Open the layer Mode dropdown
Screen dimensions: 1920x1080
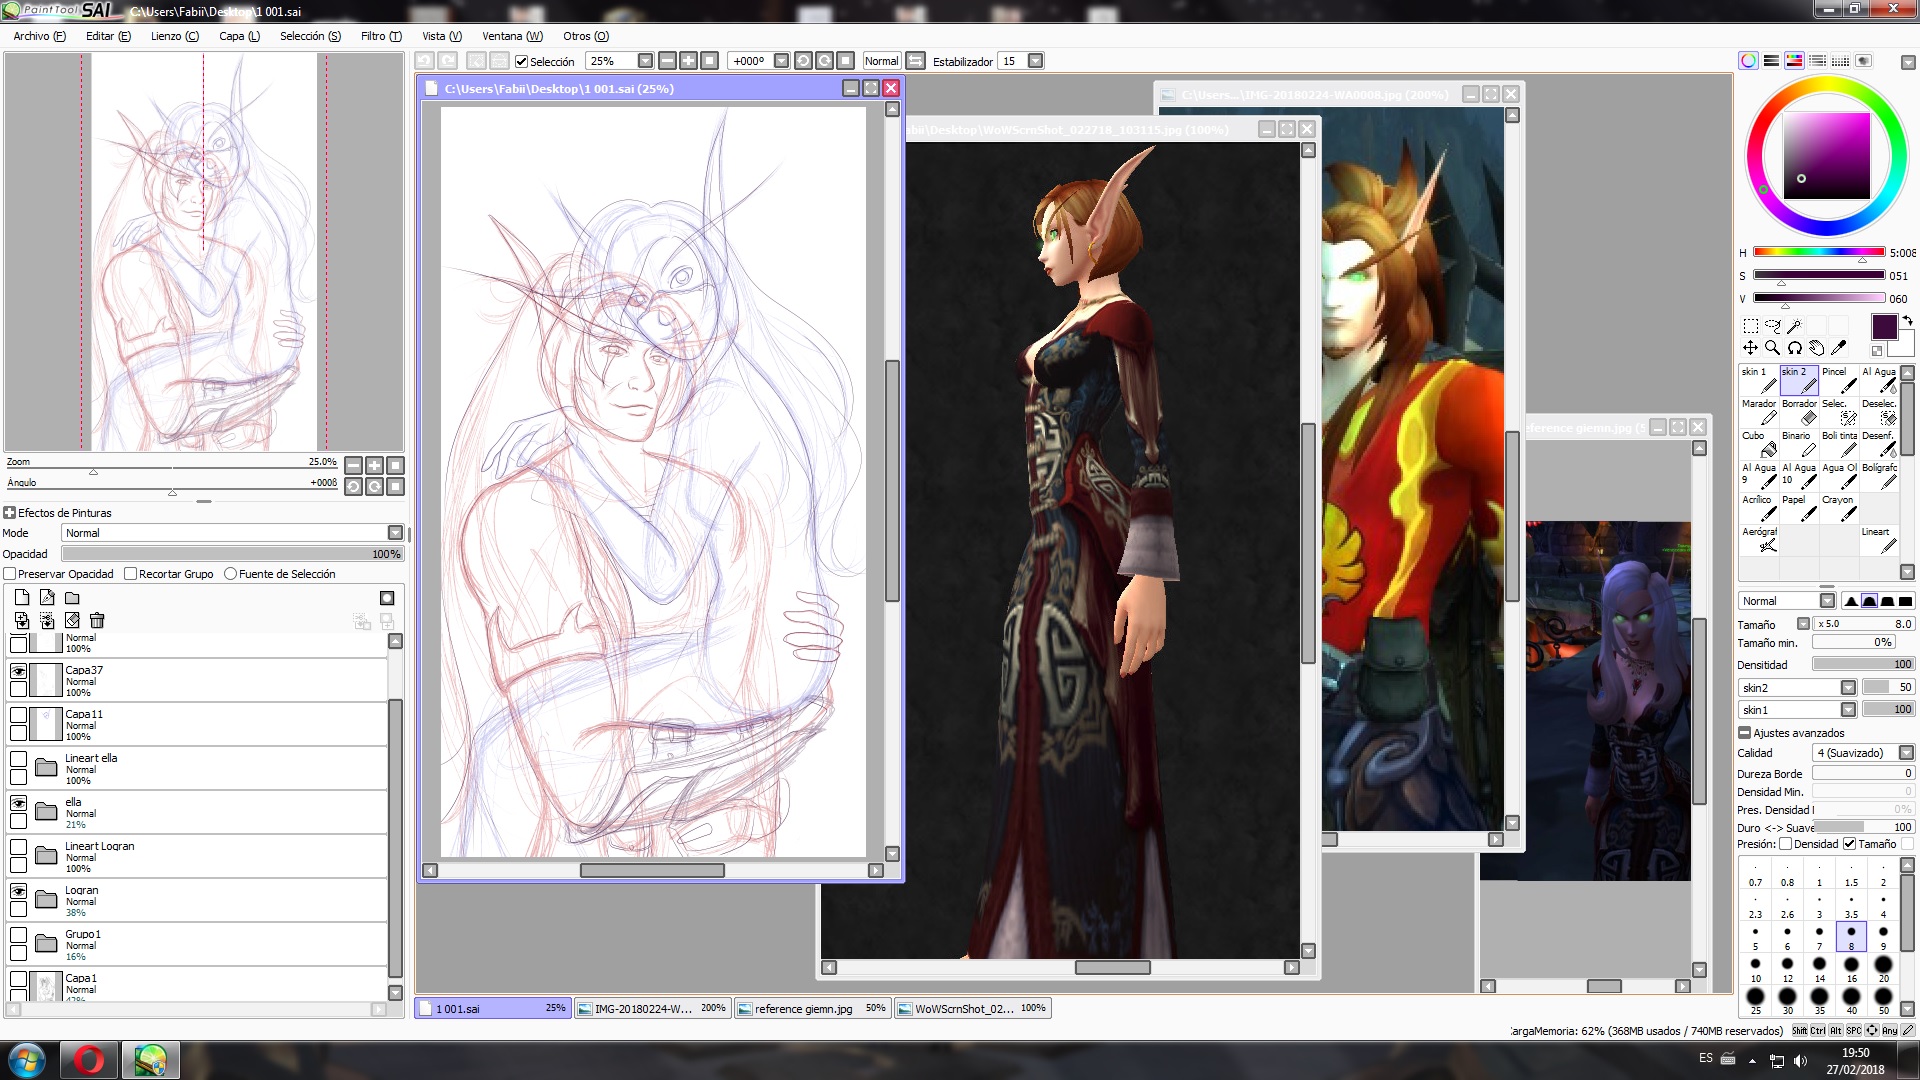tap(395, 533)
